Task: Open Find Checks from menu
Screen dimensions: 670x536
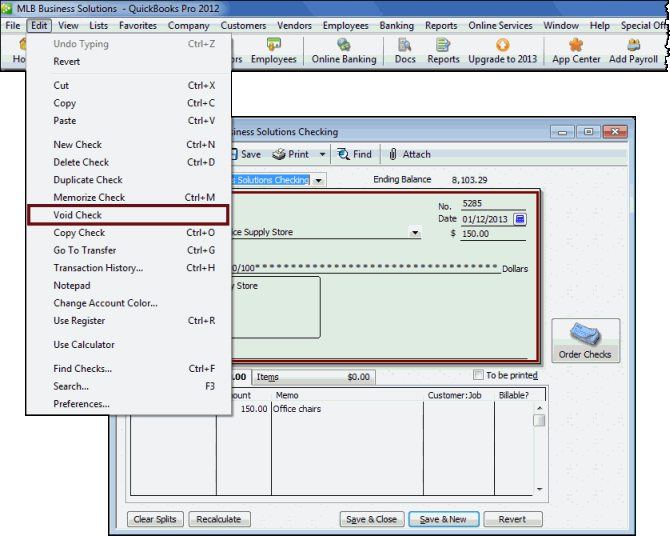Action: pyautogui.click(x=128, y=368)
